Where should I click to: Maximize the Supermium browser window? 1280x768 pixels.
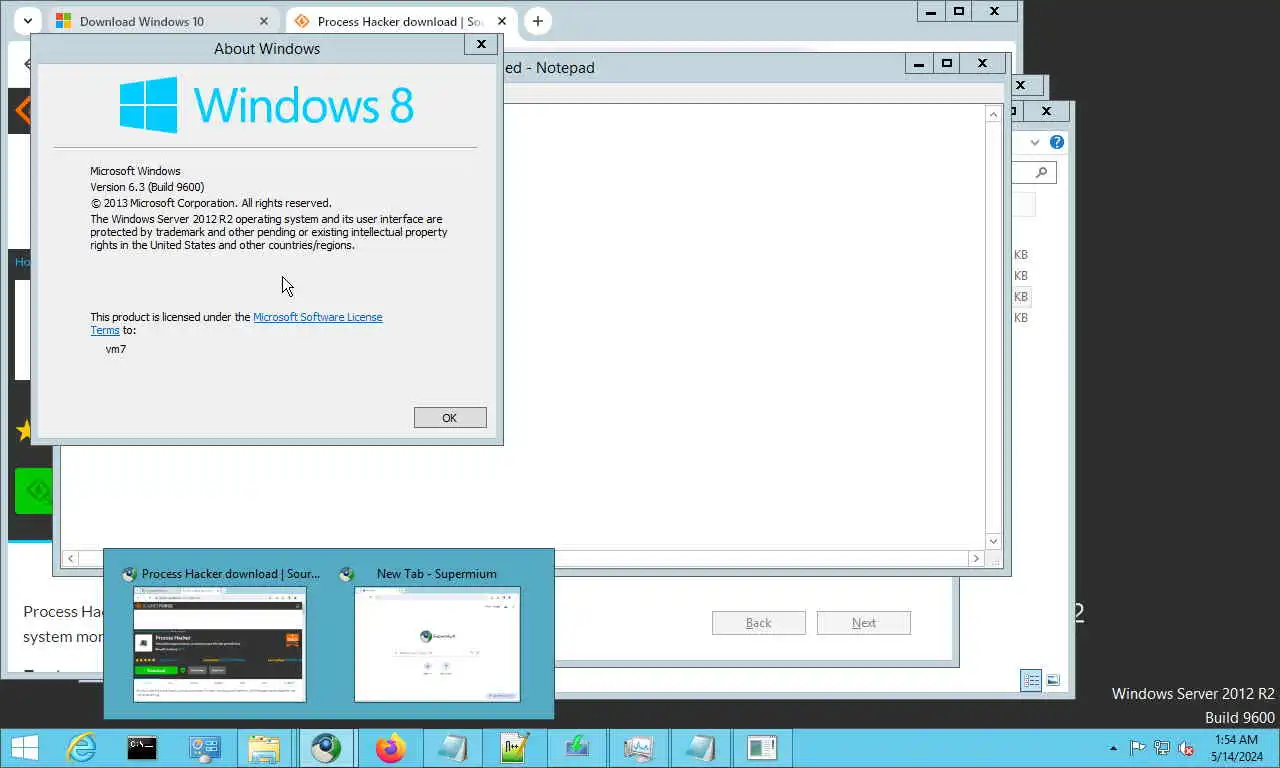tap(958, 12)
